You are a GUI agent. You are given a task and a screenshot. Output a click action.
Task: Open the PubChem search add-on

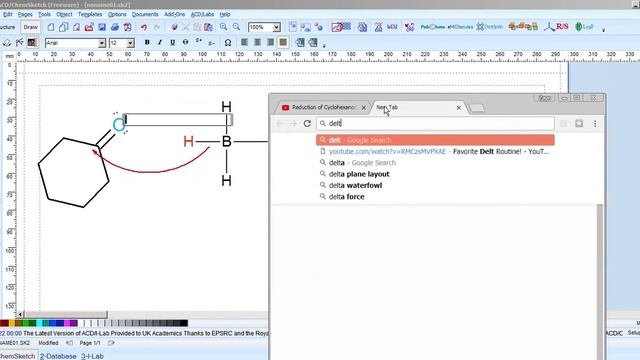[x=433, y=27]
